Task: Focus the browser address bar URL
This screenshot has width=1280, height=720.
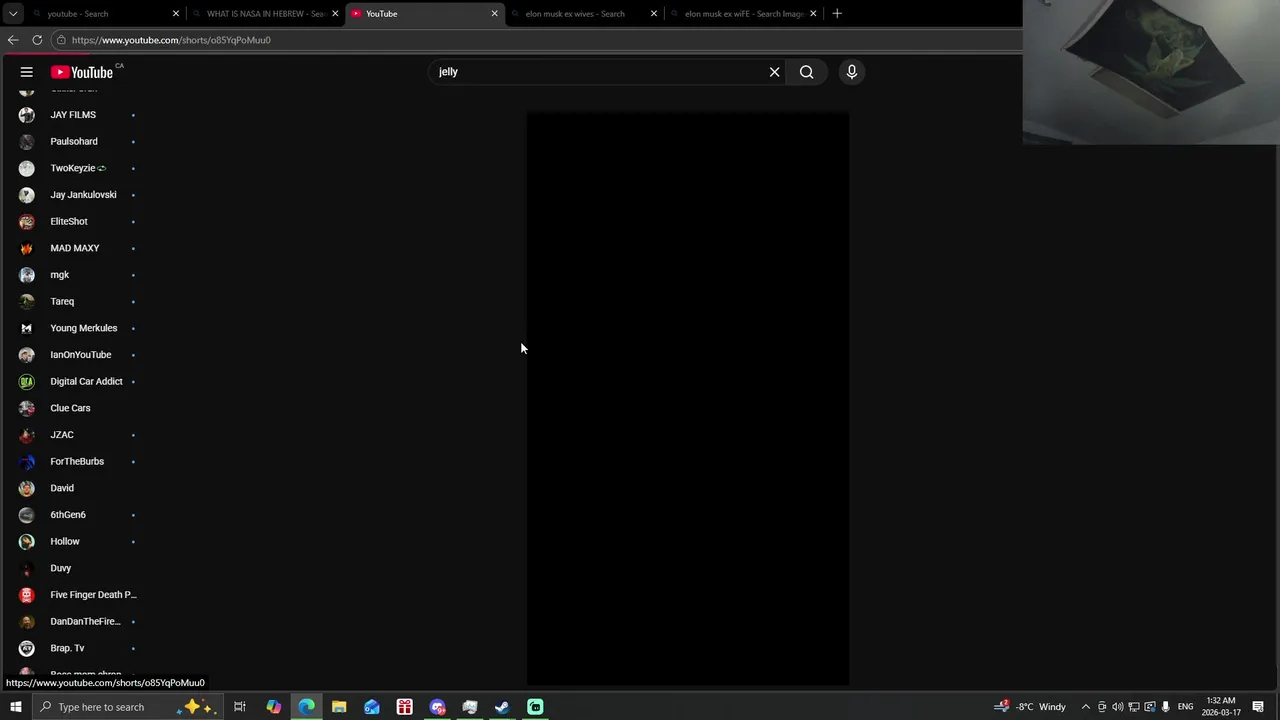Action: click(x=171, y=40)
